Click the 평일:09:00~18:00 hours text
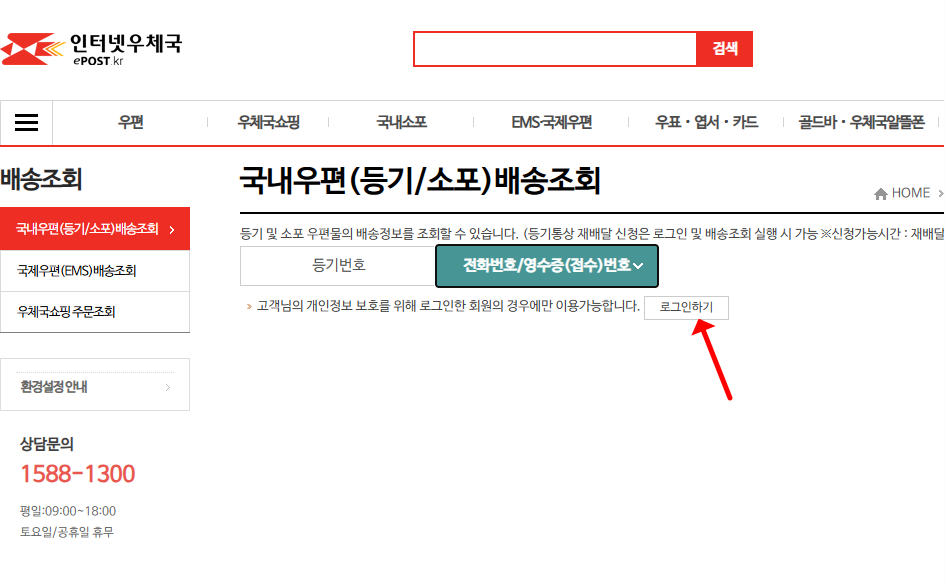This screenshot has width=945, height=586. [68, 511]
